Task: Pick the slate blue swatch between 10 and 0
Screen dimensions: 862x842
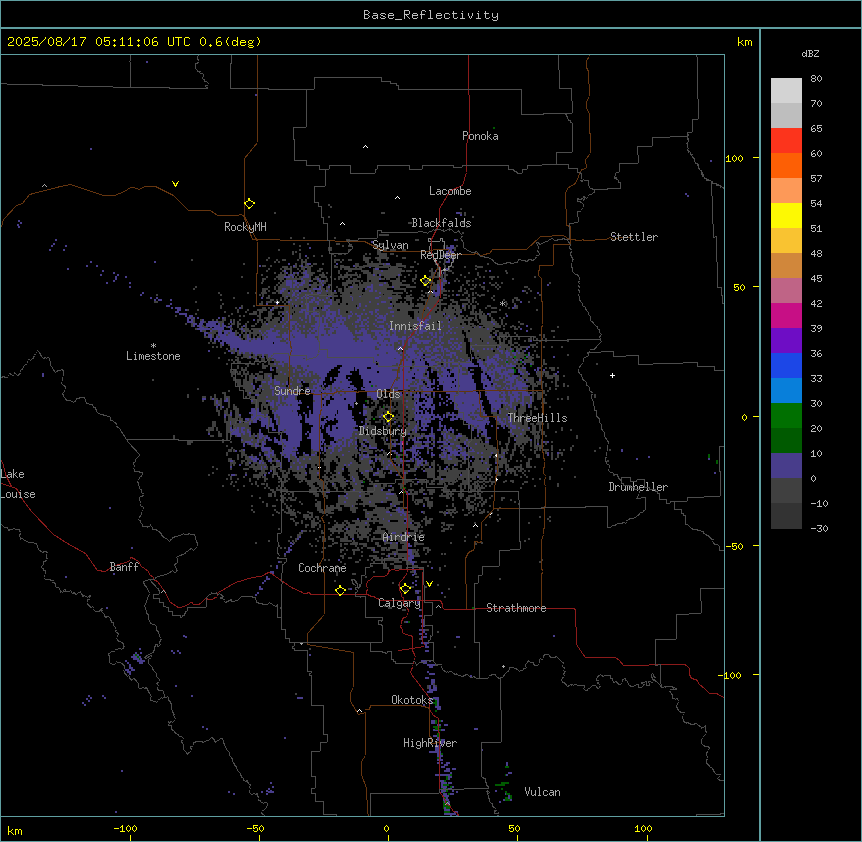Action: [786, 466]
